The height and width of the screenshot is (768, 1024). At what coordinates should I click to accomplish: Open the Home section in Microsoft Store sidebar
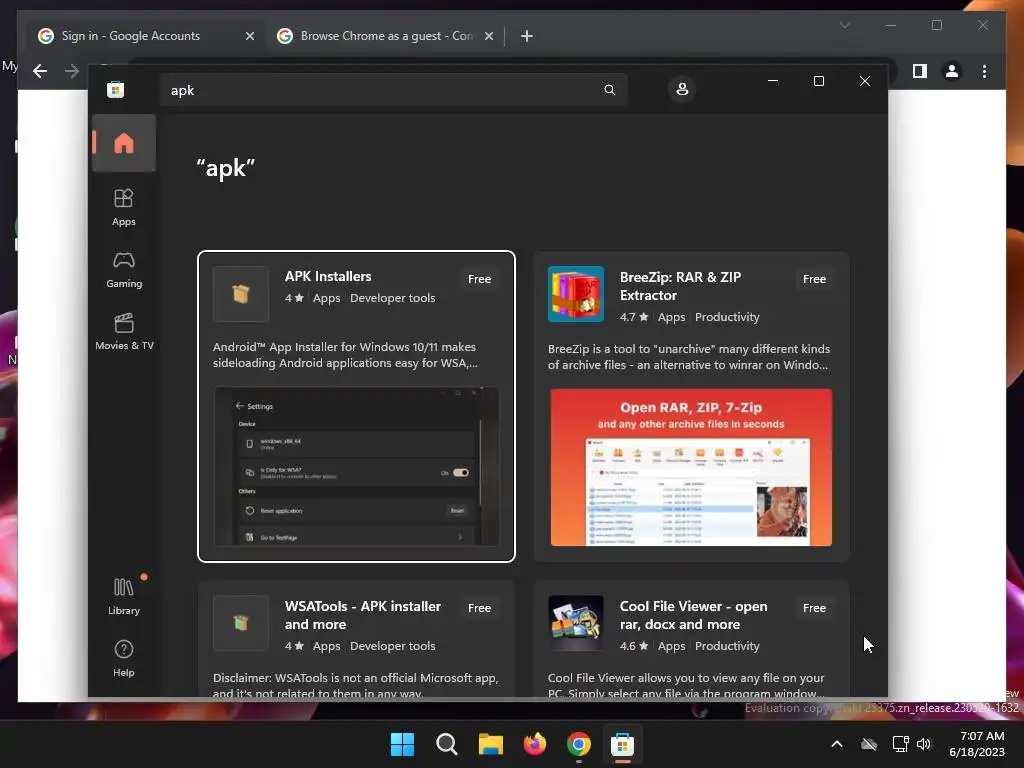coord(123,143)
